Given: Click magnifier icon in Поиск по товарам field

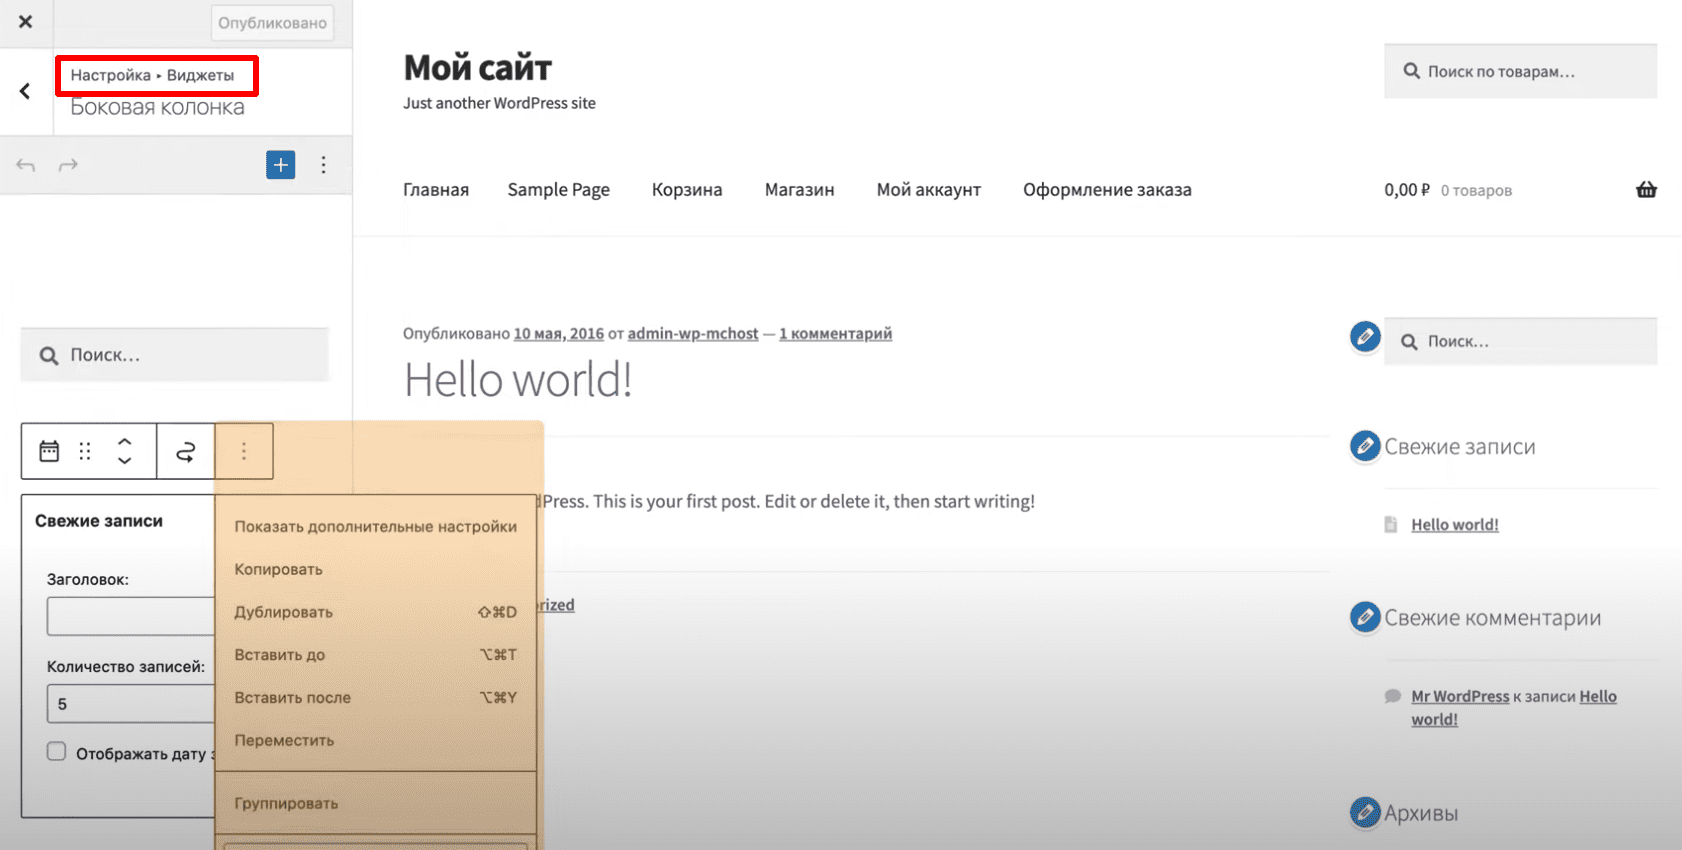Looking at the screenshot, I should coord(1412,71).
